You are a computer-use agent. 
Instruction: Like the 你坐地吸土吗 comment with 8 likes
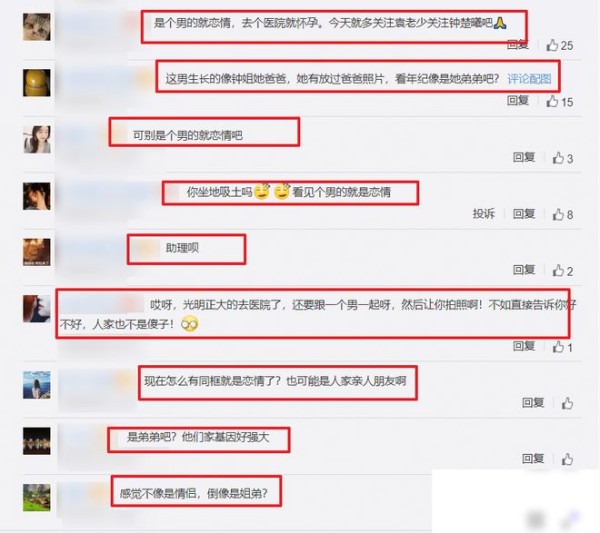(x=558, y=214)
